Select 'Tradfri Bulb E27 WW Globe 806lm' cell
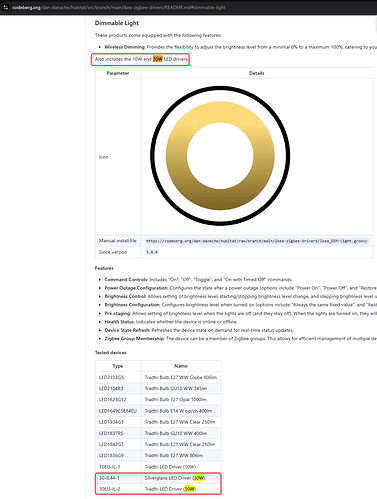This screenshot has height=499, width=377. 181,377
